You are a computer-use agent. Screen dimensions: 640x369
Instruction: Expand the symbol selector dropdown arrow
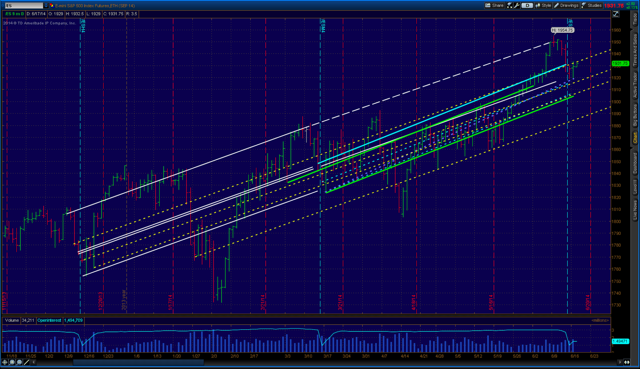(x=46, y=5)
